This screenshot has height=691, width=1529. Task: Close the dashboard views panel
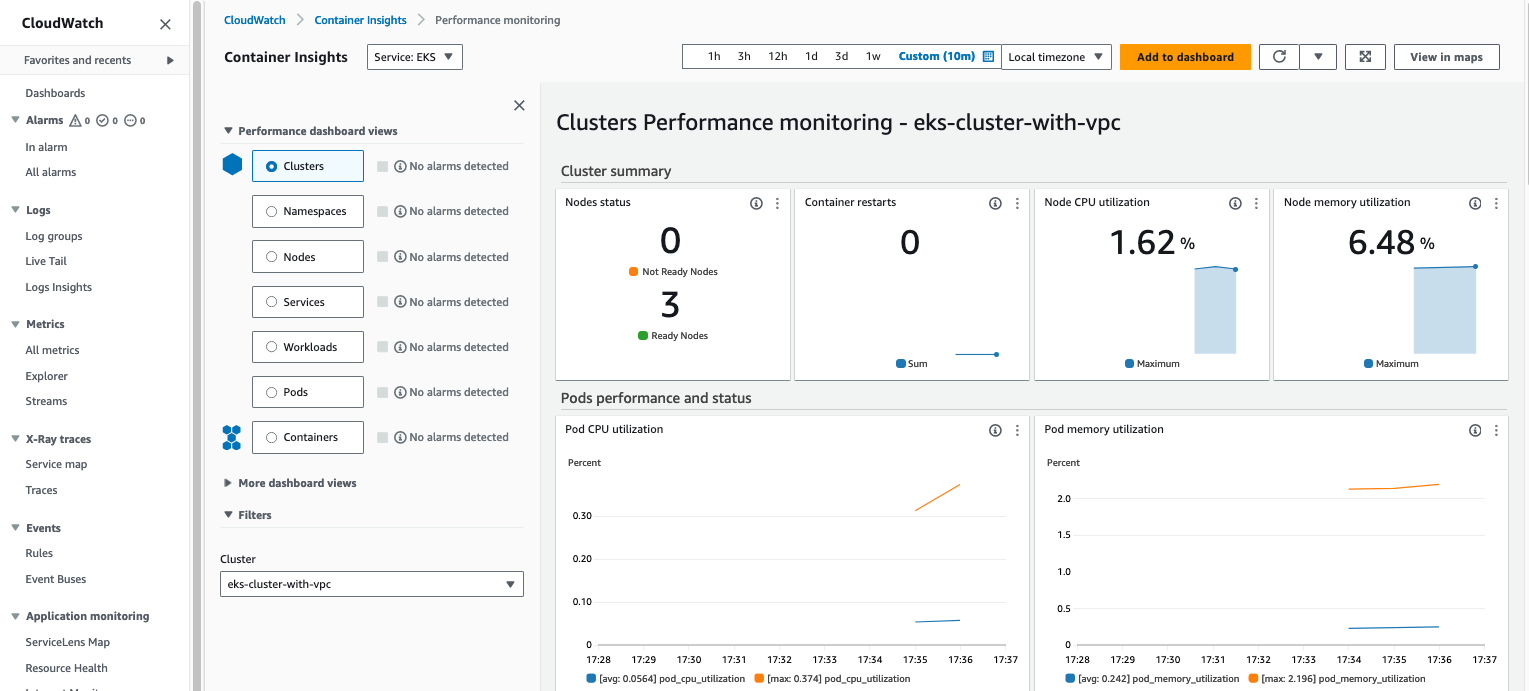point(519,105)
